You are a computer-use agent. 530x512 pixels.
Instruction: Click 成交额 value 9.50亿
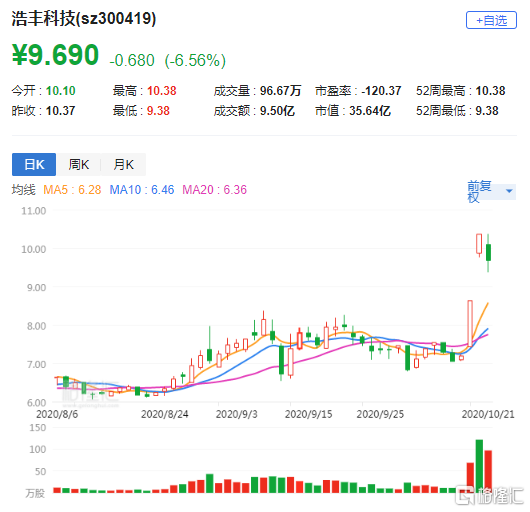point(277,111)
